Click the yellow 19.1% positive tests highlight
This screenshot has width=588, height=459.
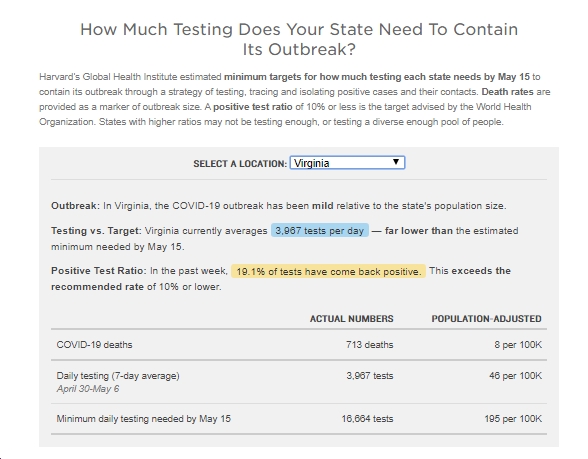pyautogui.click(x=328, y=271)
